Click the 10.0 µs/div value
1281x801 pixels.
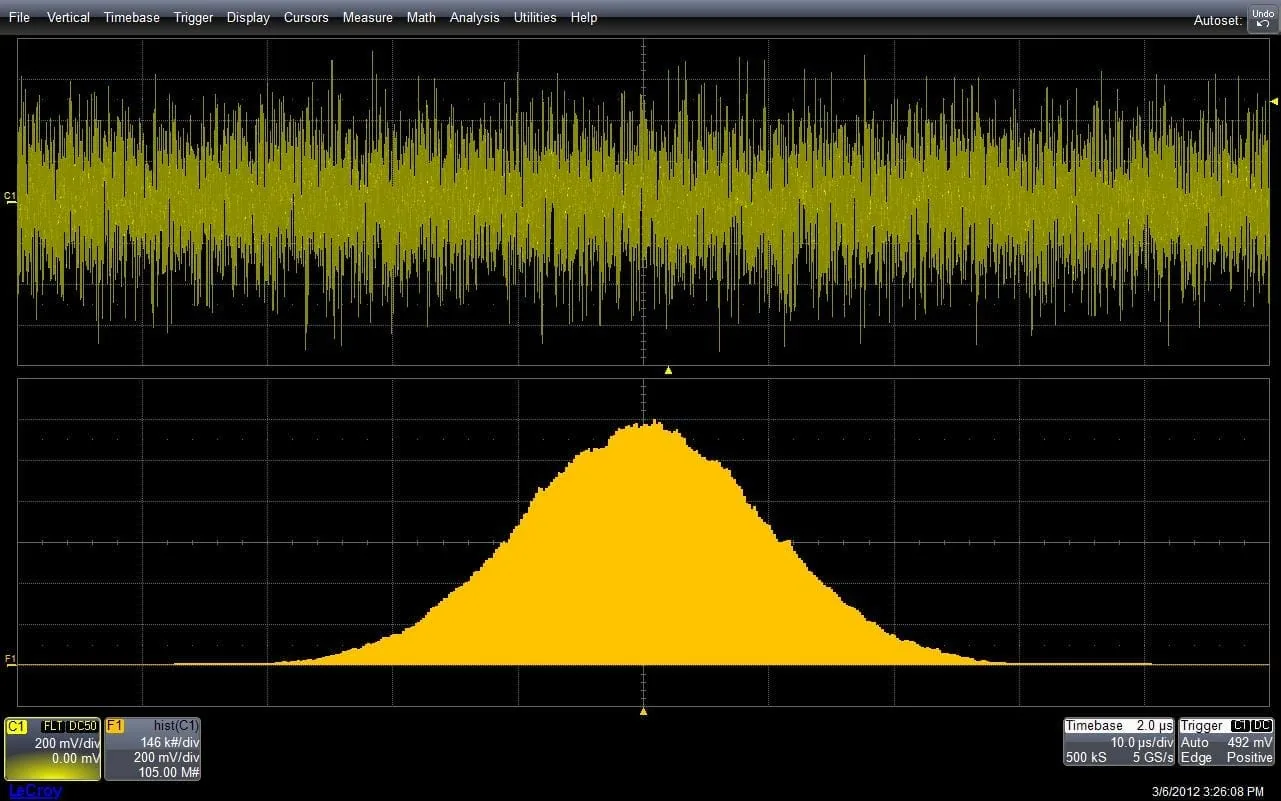(1142, 743)
